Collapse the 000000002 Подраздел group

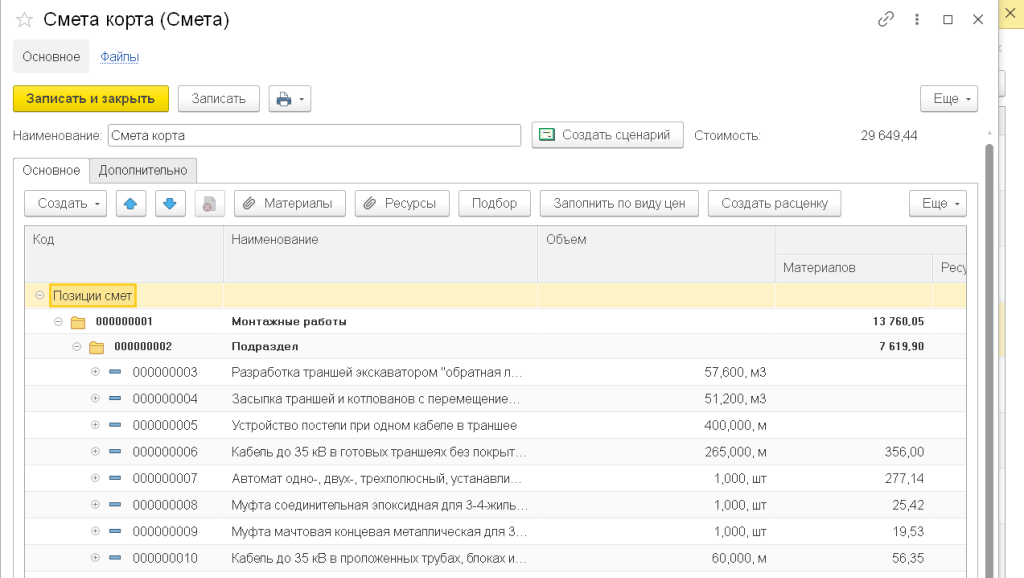point(77,347)
